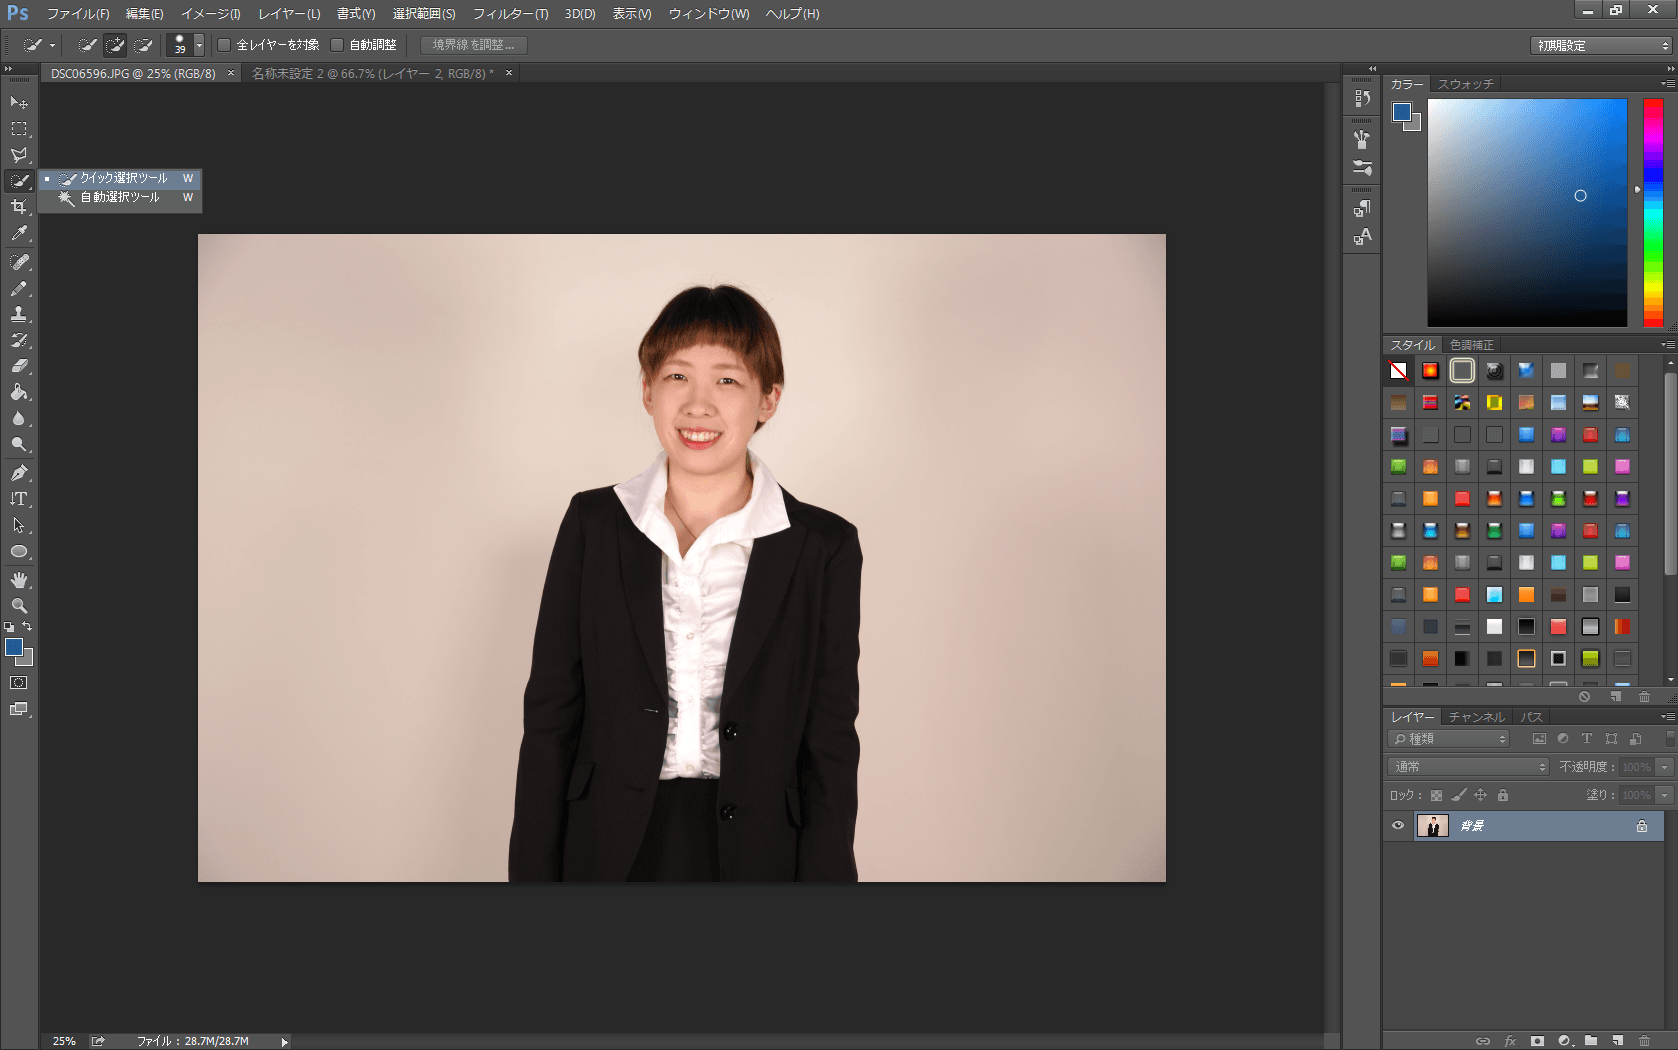The image size is (1678, 1050).
Task: Open the フィルター(T) menu
Action: [510, 14]
